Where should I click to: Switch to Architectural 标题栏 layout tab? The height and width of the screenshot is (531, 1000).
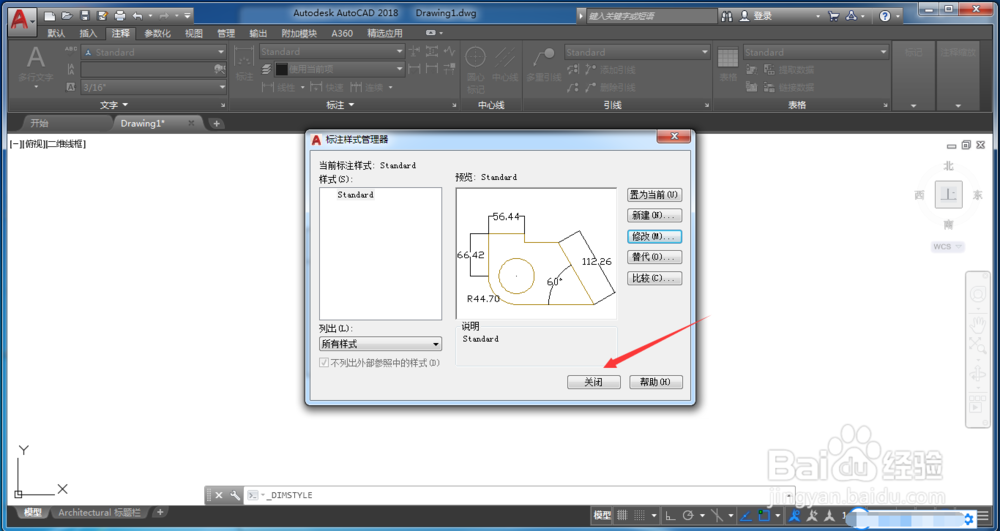98,513
